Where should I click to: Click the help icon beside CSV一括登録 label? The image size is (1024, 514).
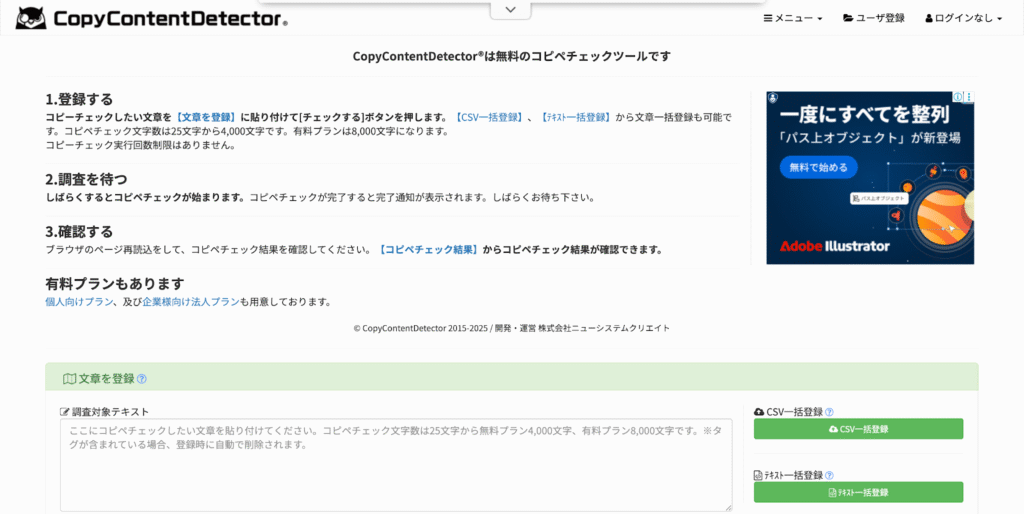(829, 412)
